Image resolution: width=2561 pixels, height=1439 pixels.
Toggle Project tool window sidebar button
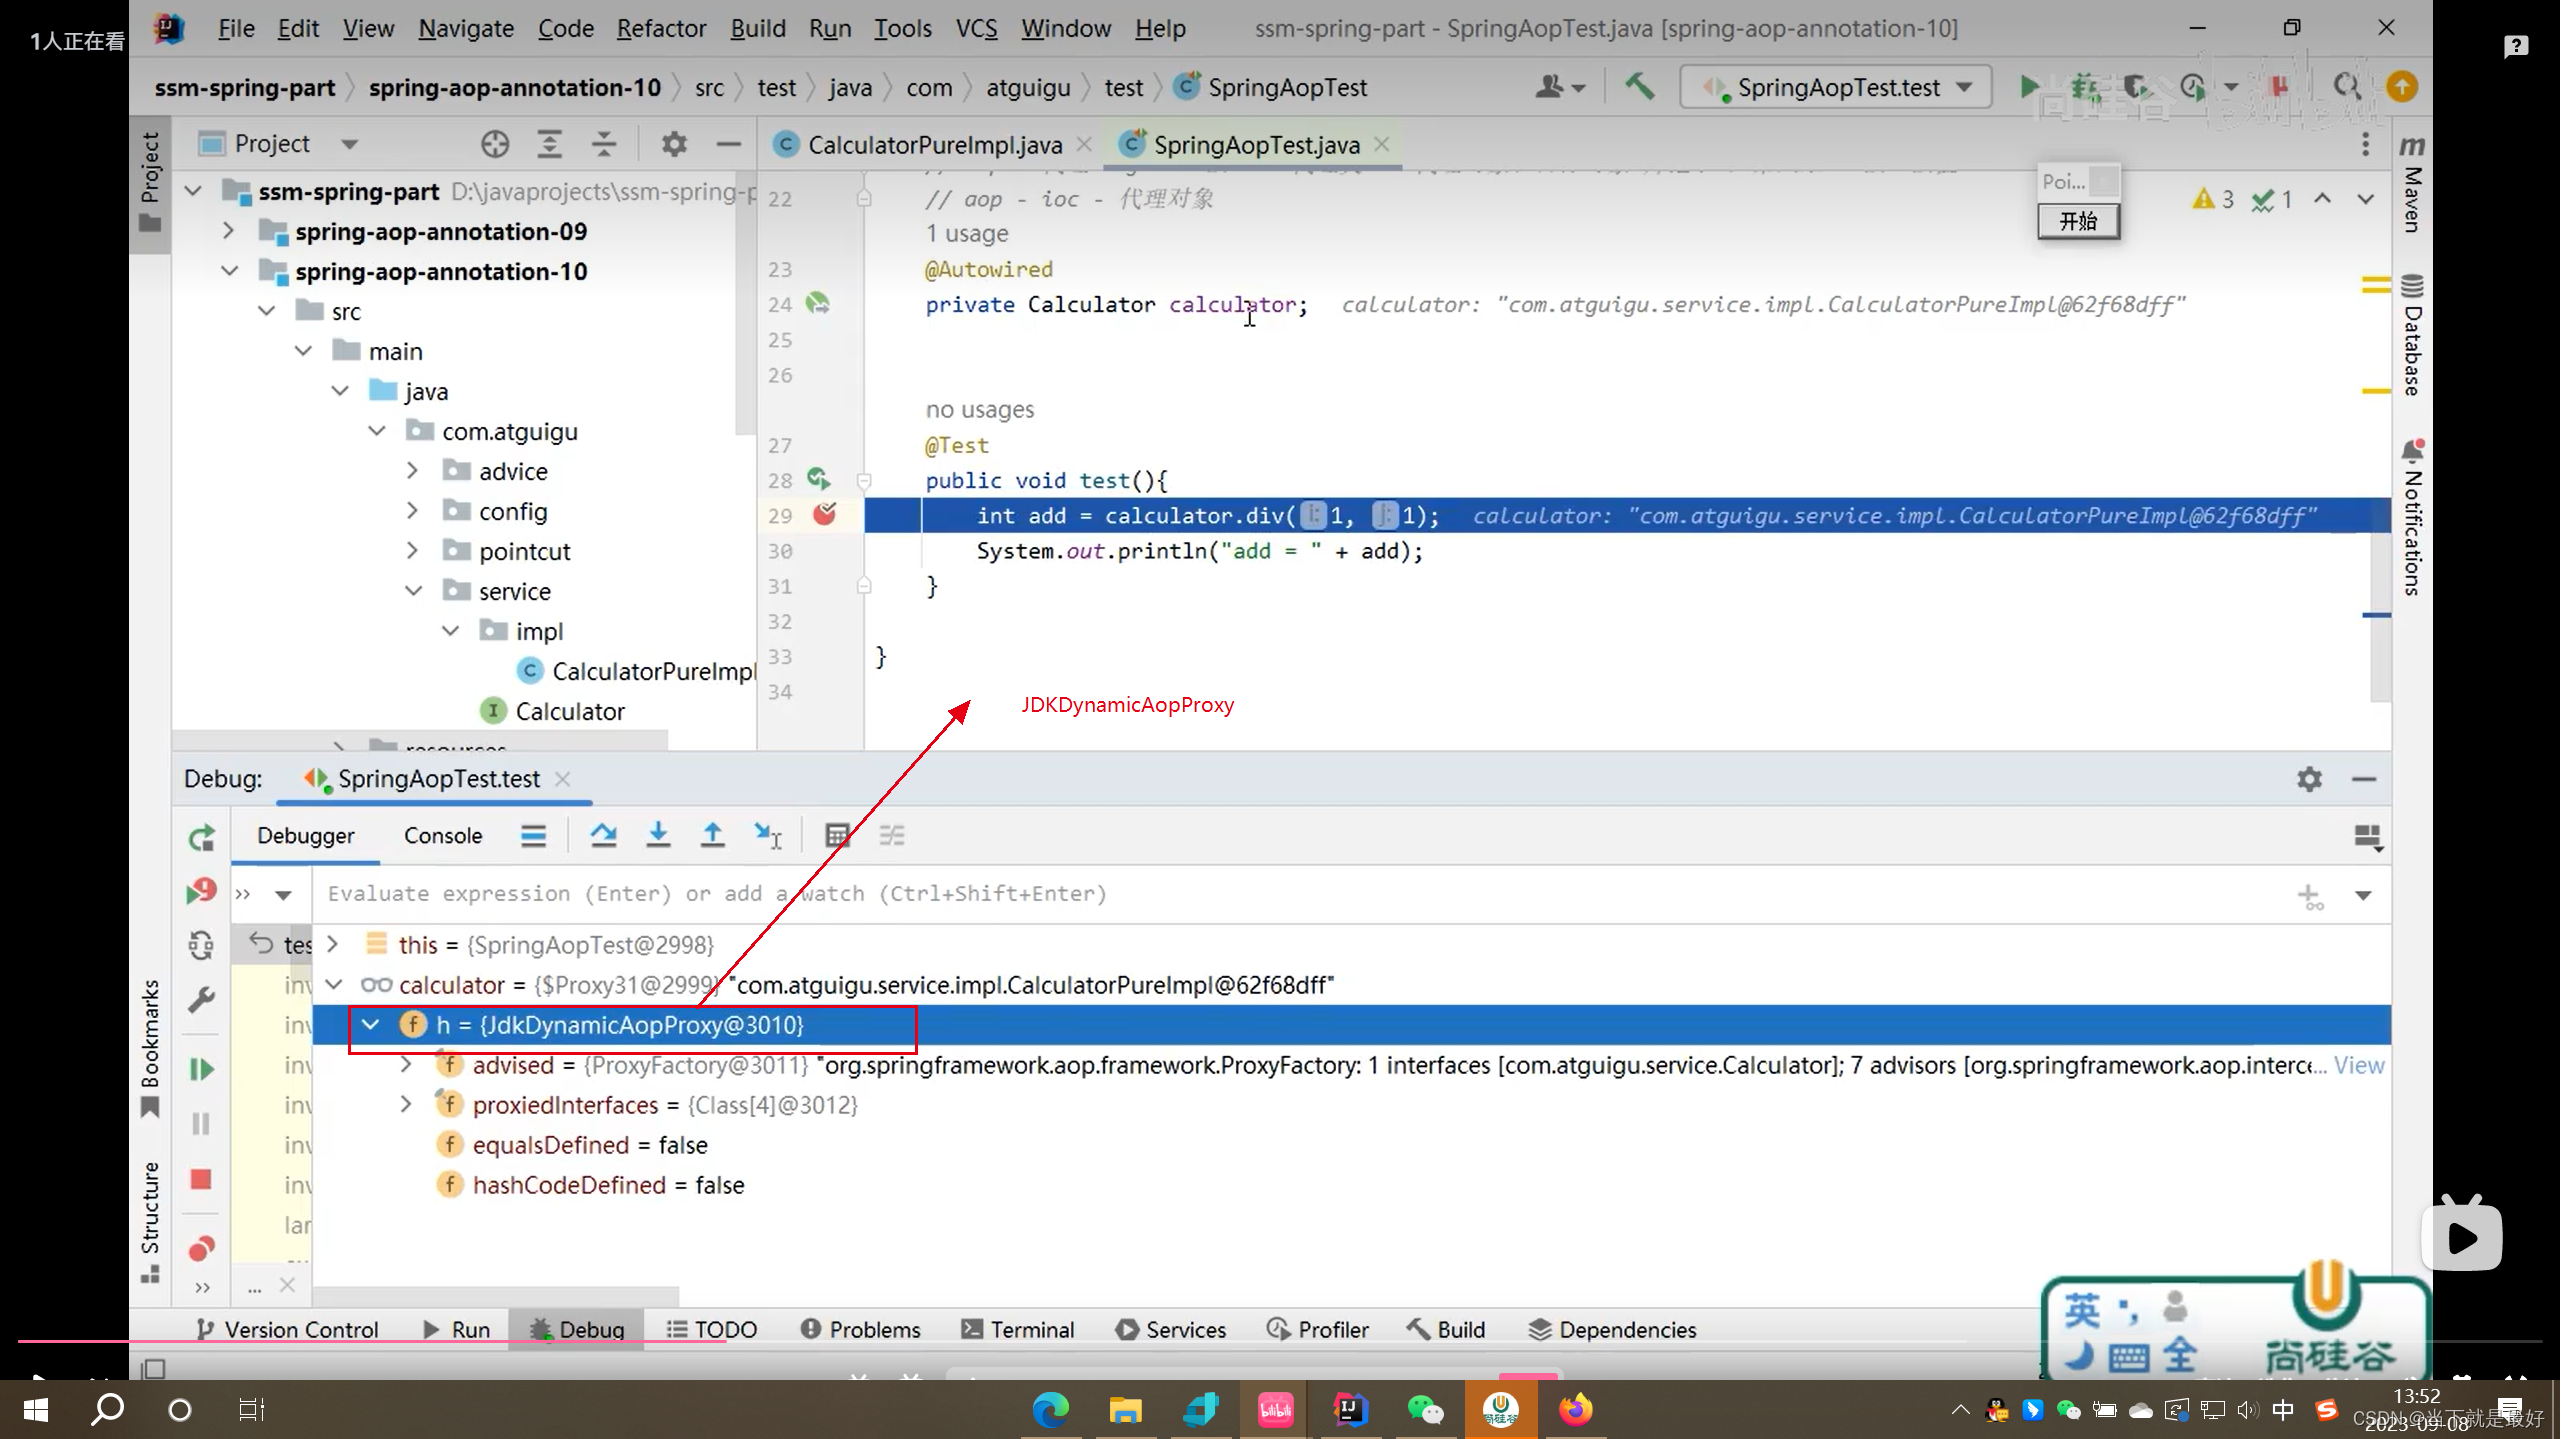(x=150, y=180)
